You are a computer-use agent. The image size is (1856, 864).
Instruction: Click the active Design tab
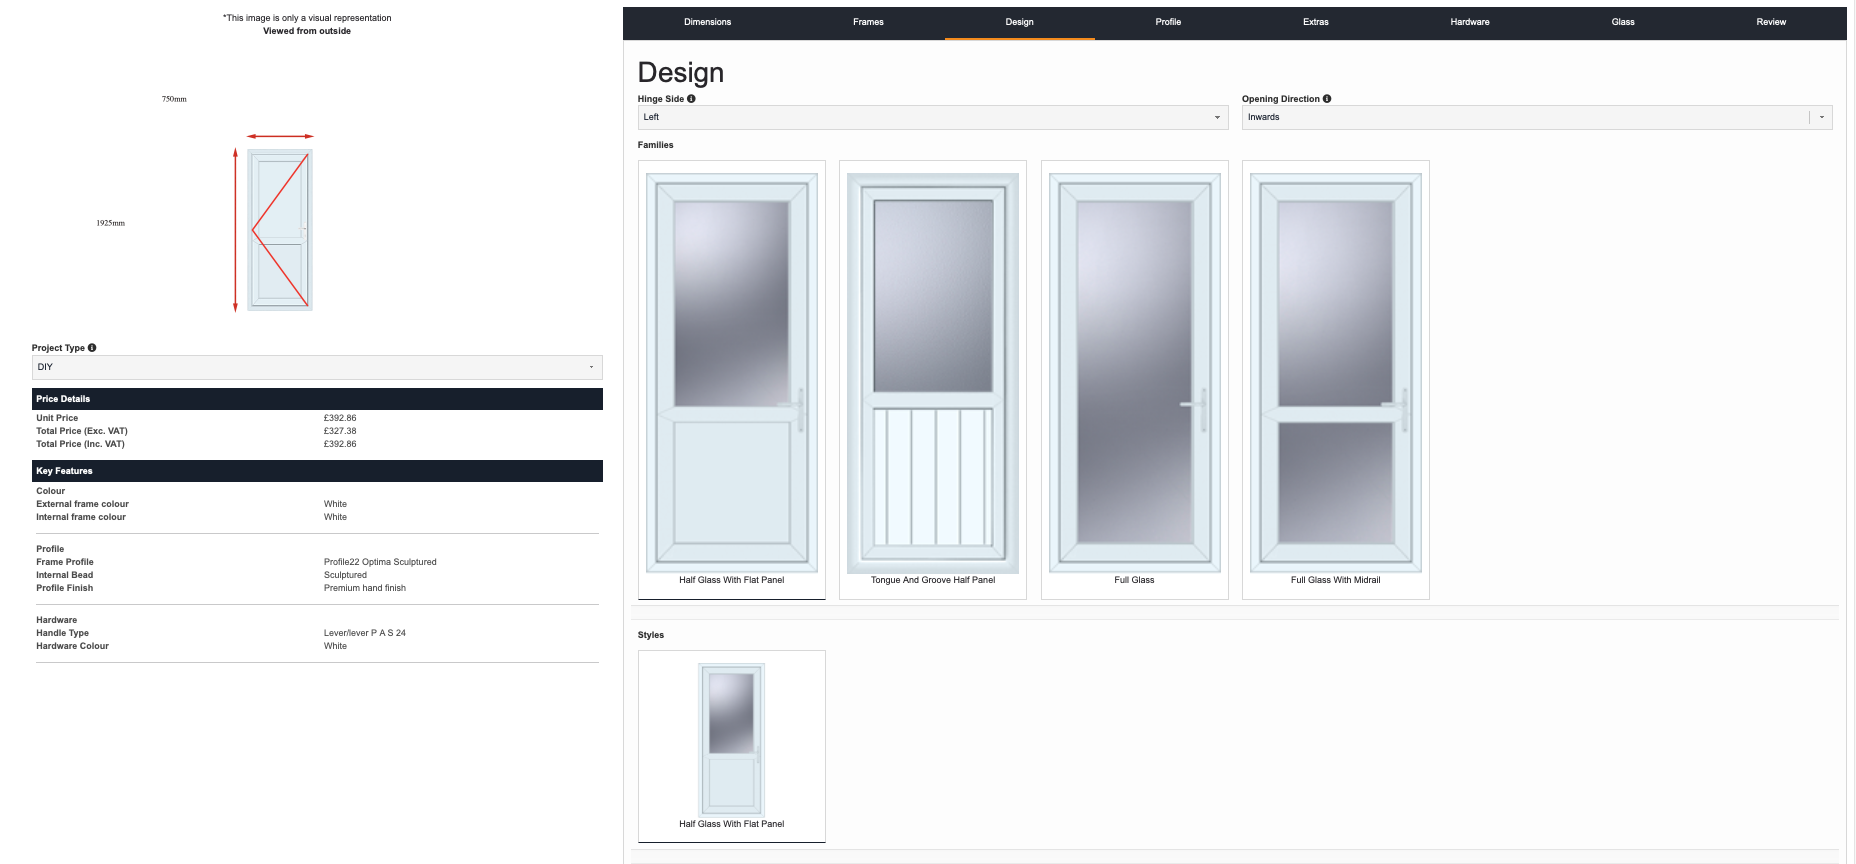[1019, 22]
